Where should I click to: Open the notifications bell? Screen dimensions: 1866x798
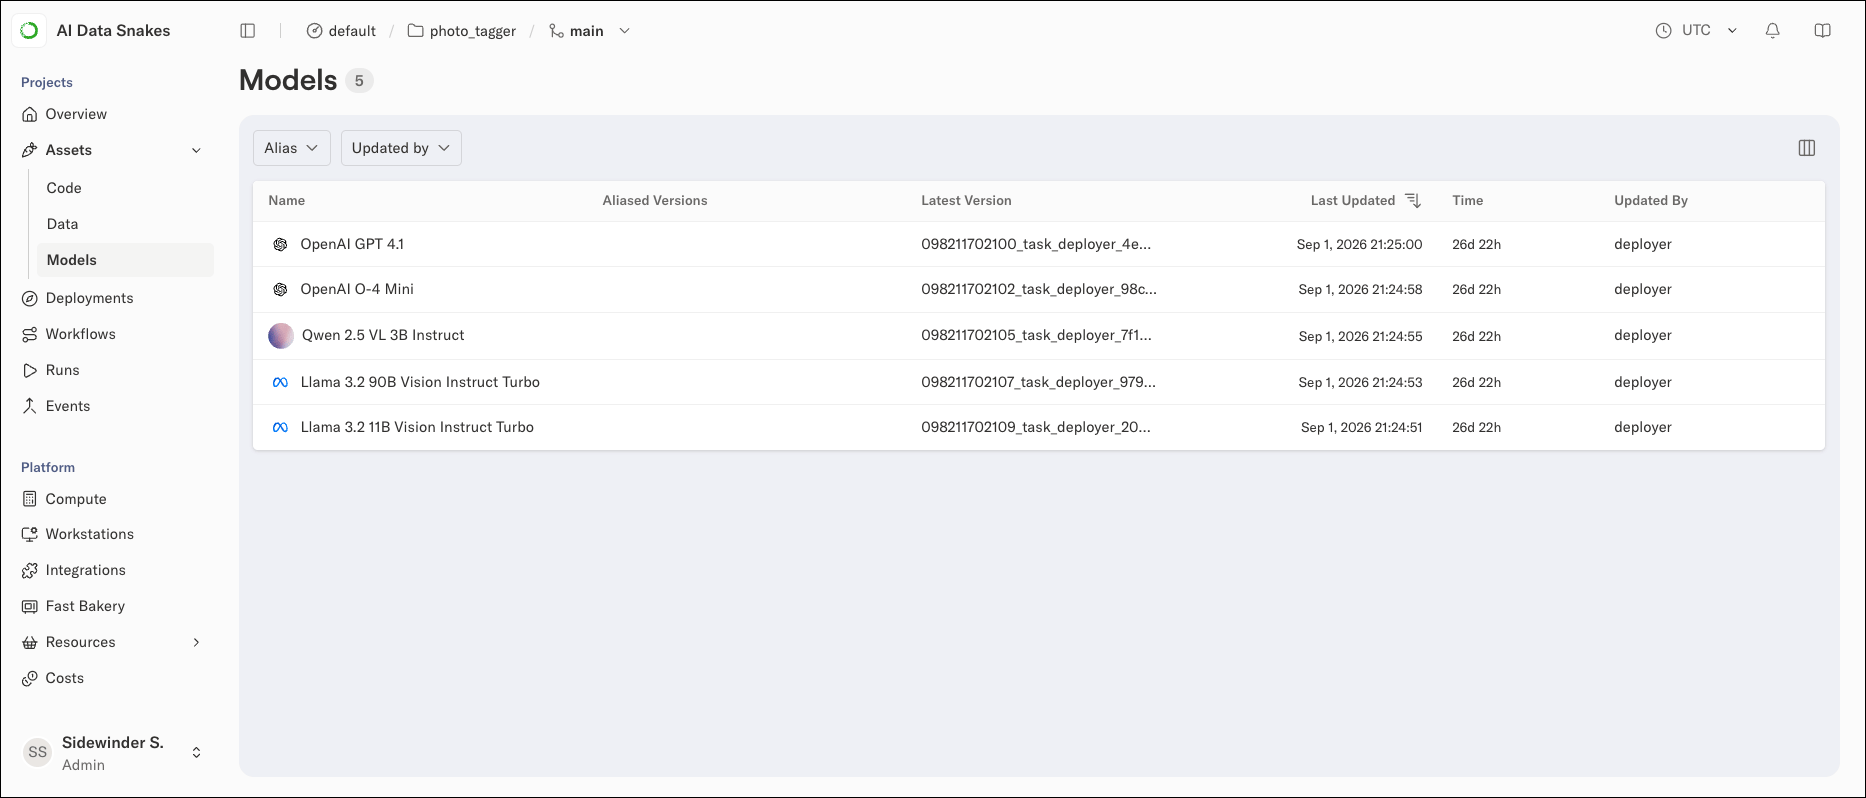pos(1773,31)
